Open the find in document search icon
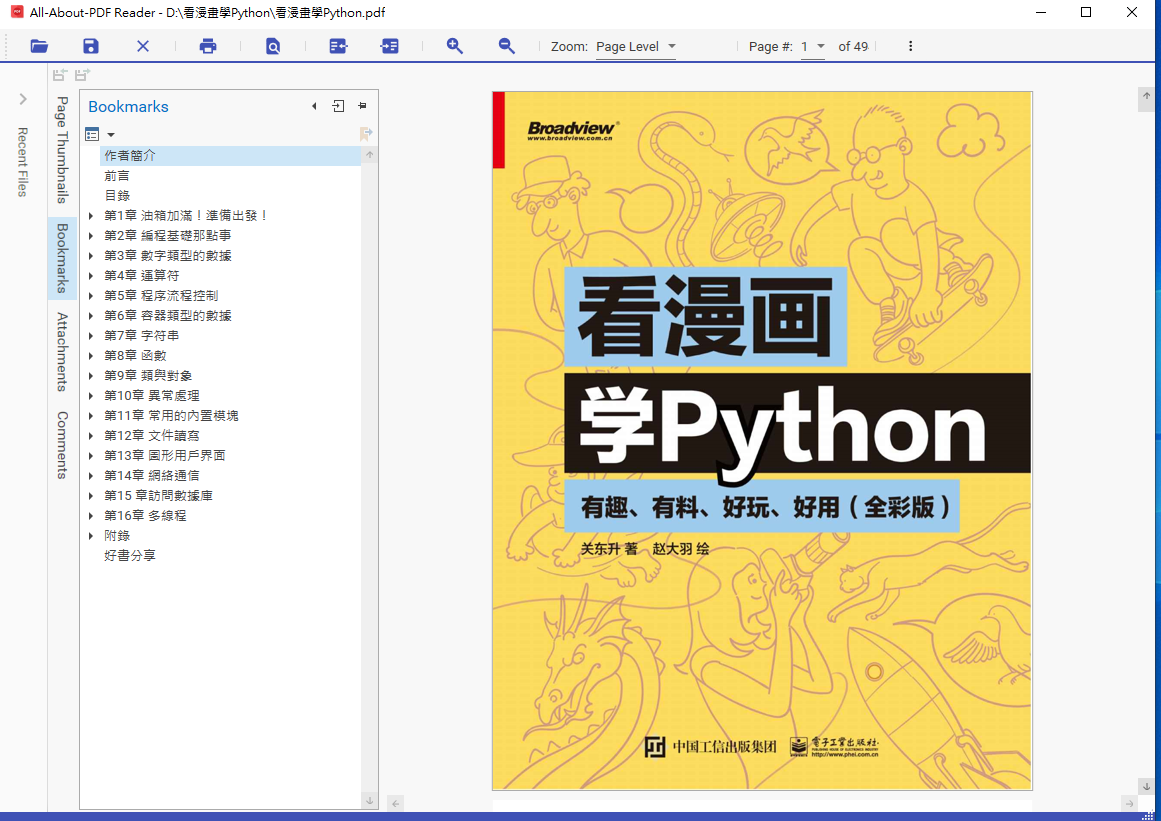The height and width of the screenshot is (821, 1161). [x=273, y=46]
